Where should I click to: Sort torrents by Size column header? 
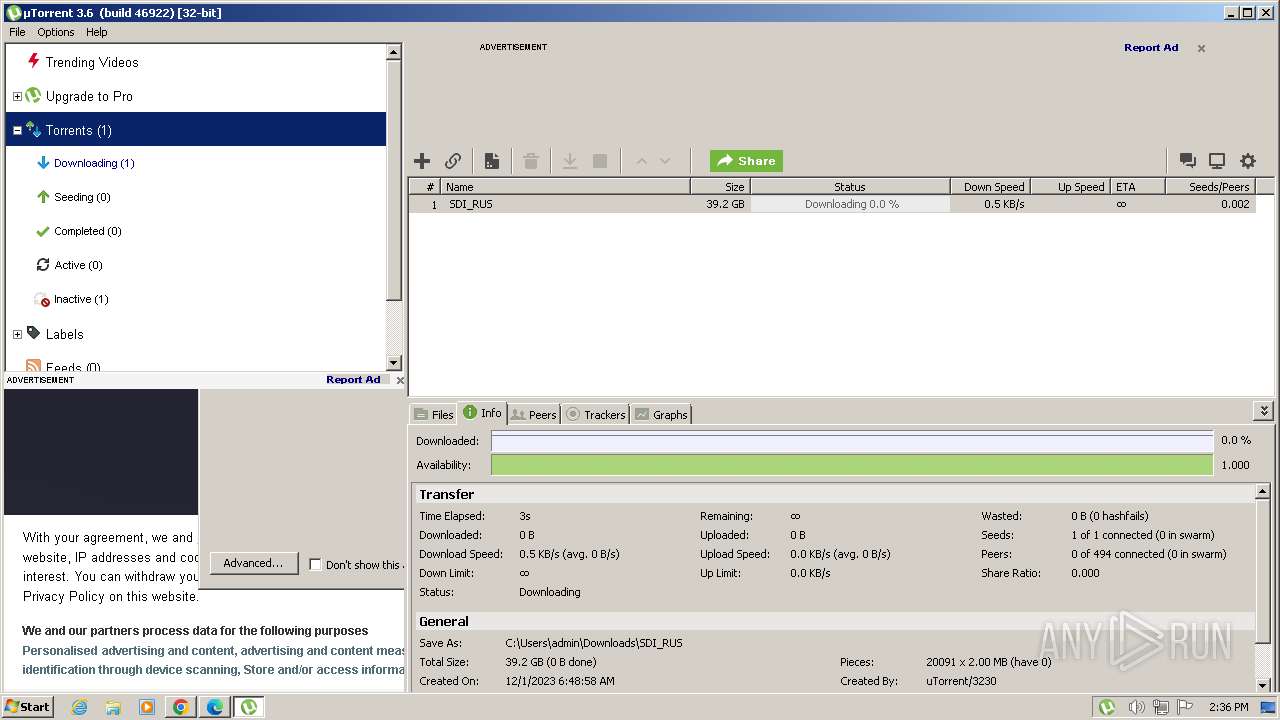(720, 187)
